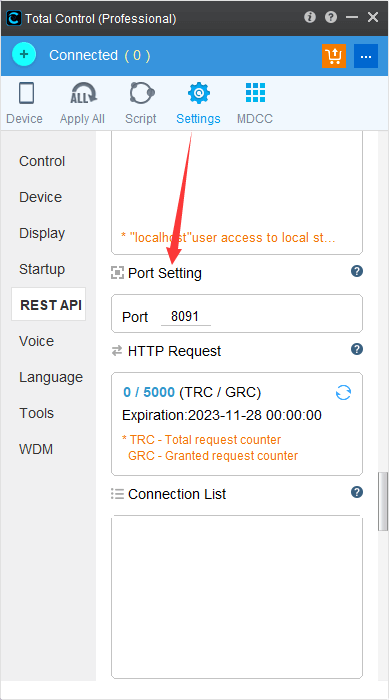Open the shopping cart purchase icon

[x=334, y=56]
